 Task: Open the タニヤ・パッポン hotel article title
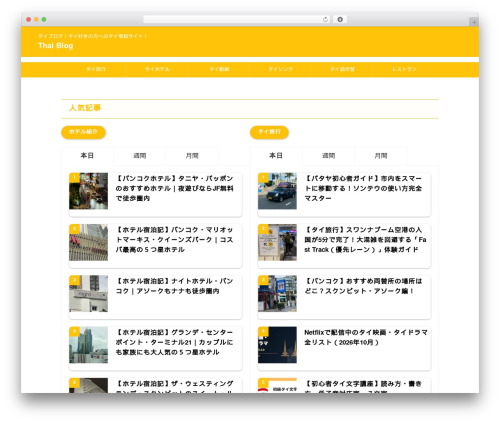coord(174,188)
